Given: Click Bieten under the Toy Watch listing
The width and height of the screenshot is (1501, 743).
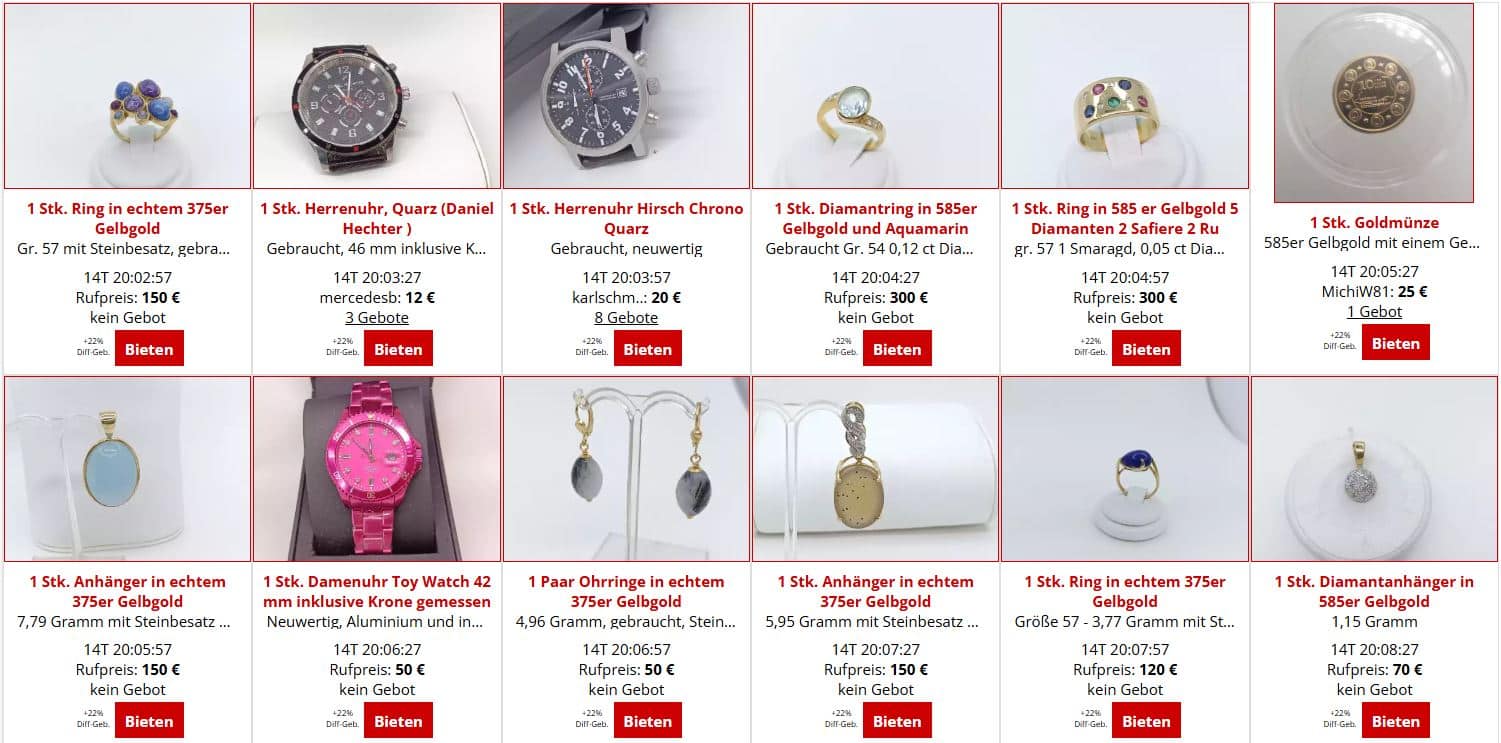Looking at the screenshot, I should tap(398, 721).
